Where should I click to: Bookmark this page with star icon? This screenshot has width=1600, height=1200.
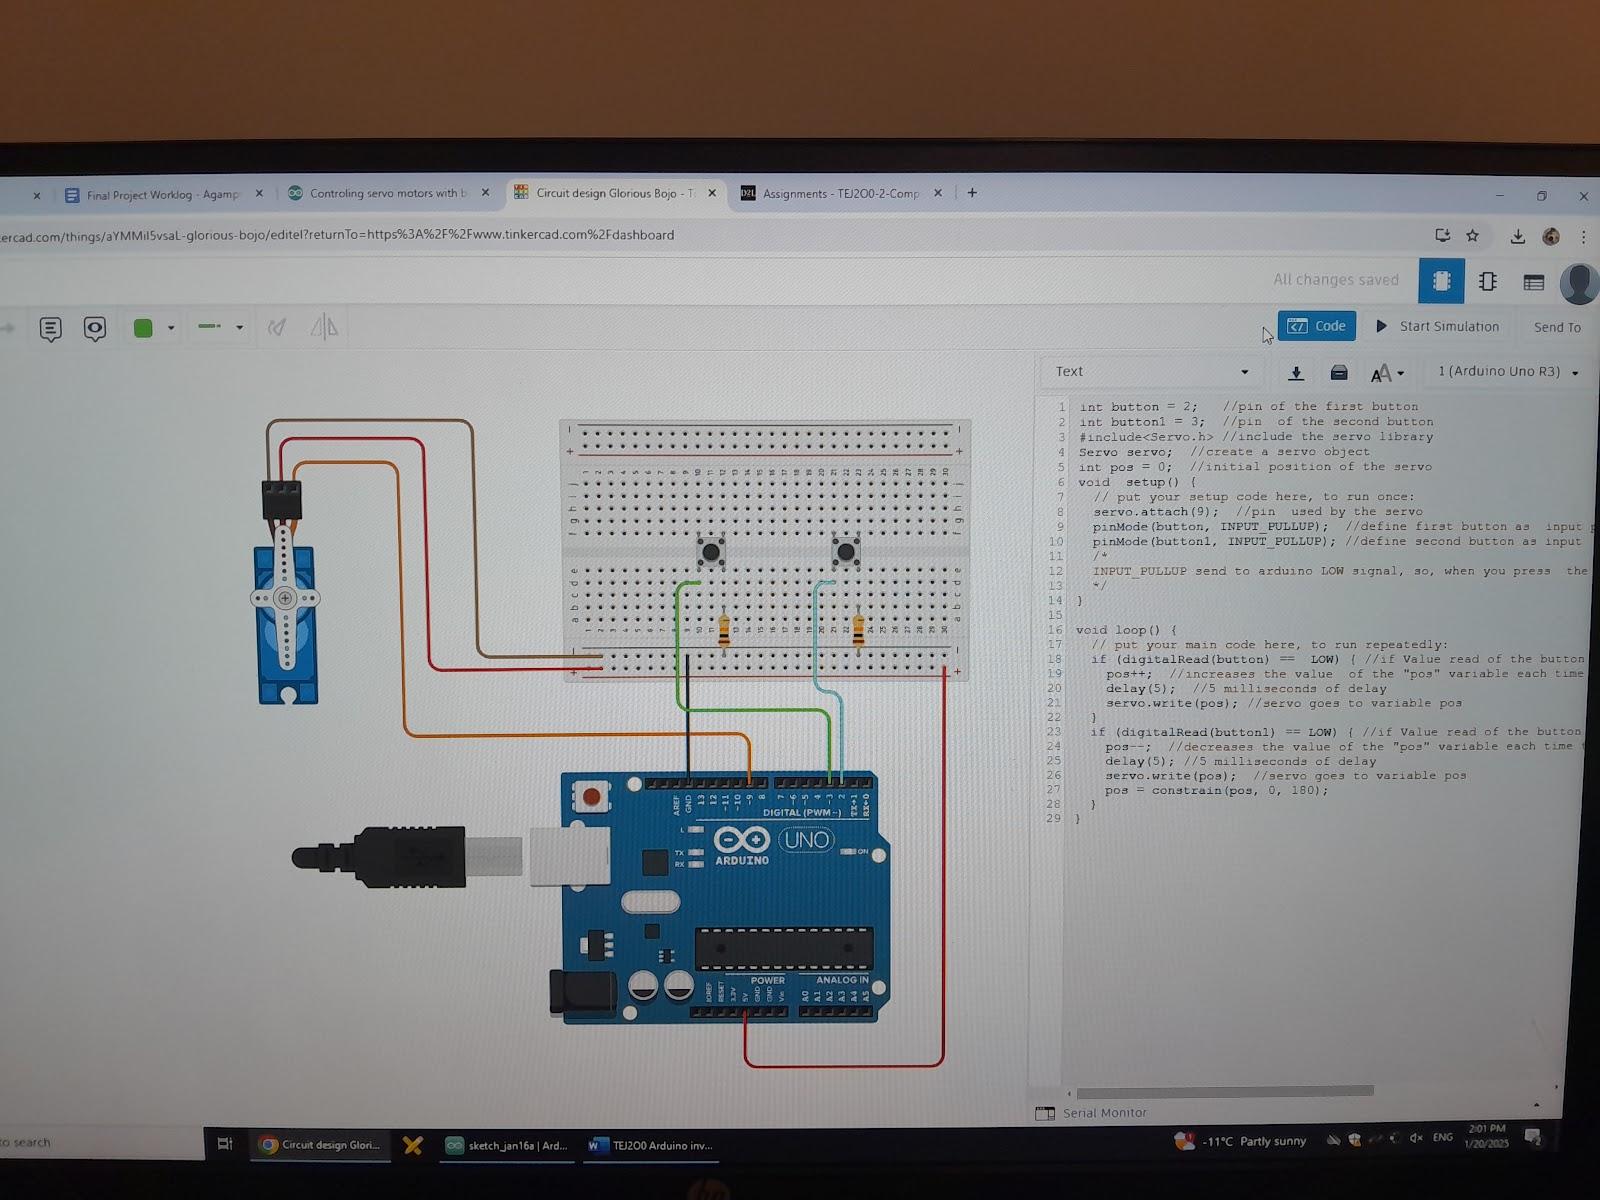pos(1472,236)
